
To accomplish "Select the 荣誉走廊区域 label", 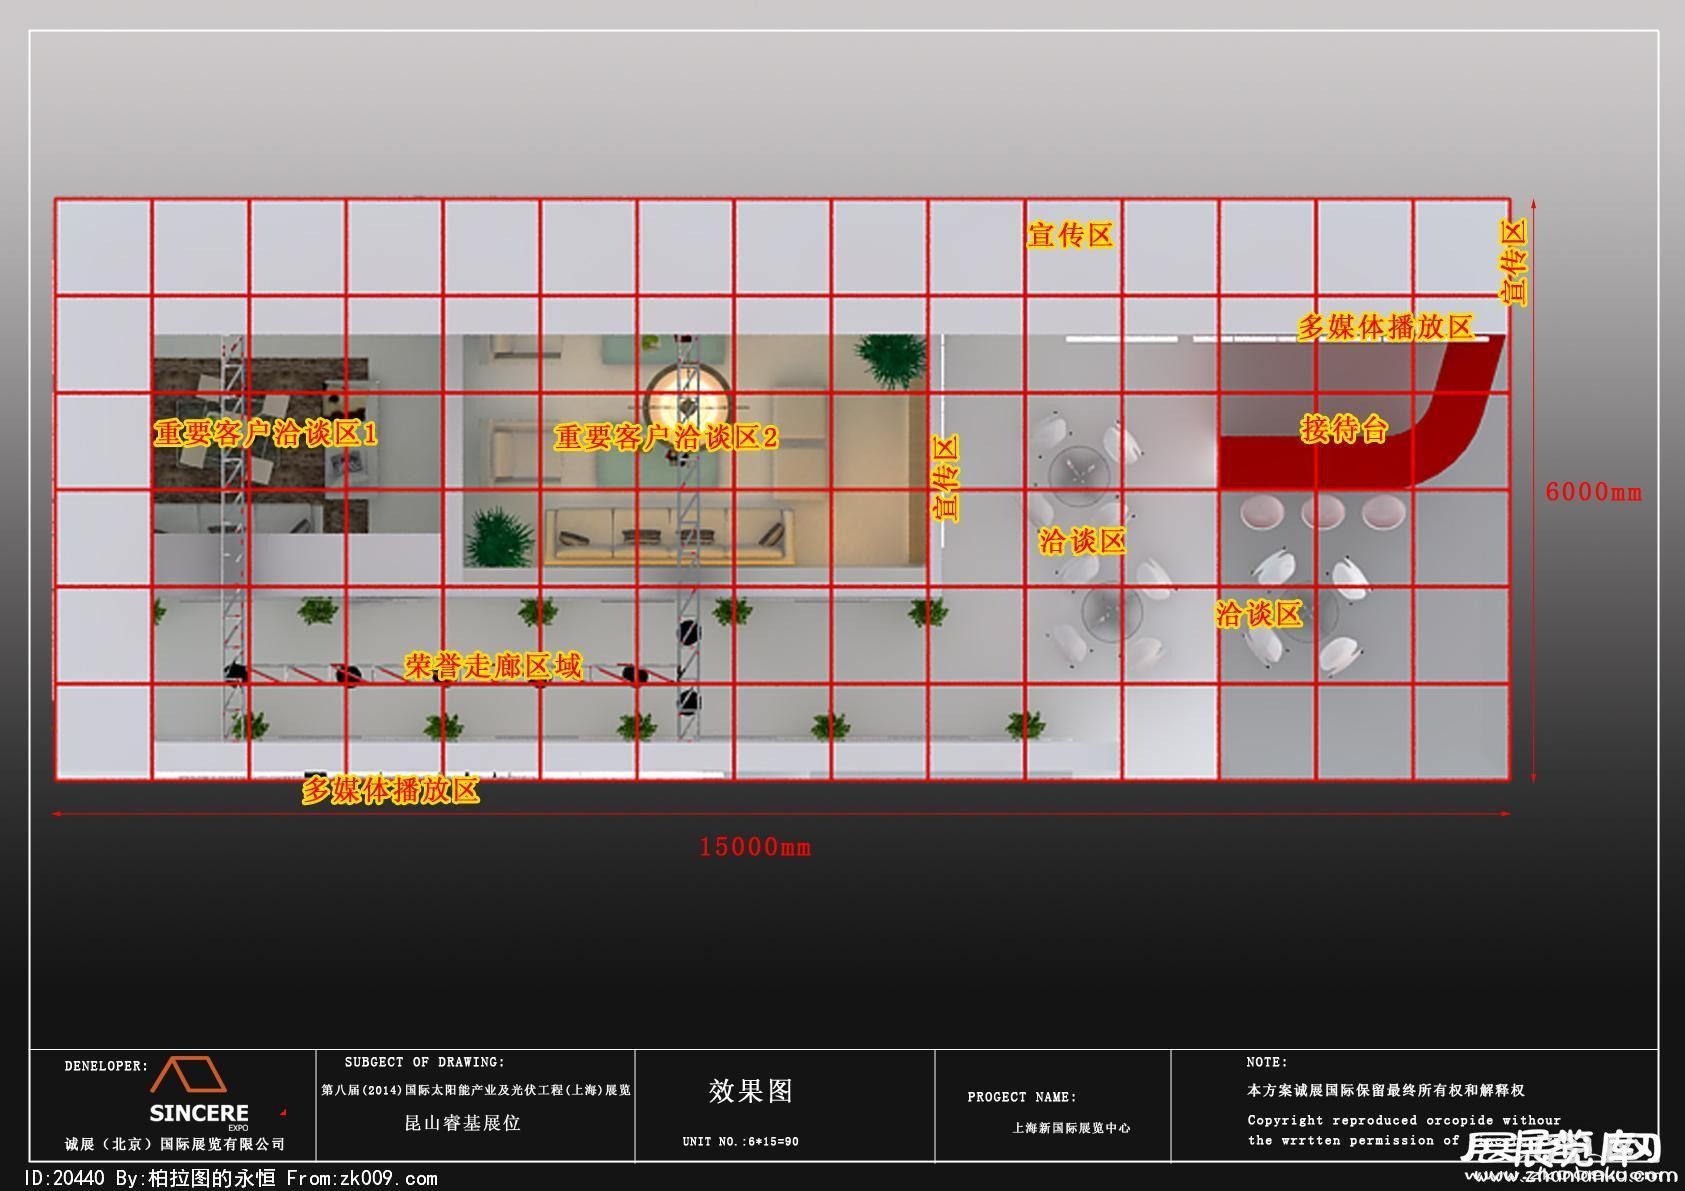I will tap(493, 666).
